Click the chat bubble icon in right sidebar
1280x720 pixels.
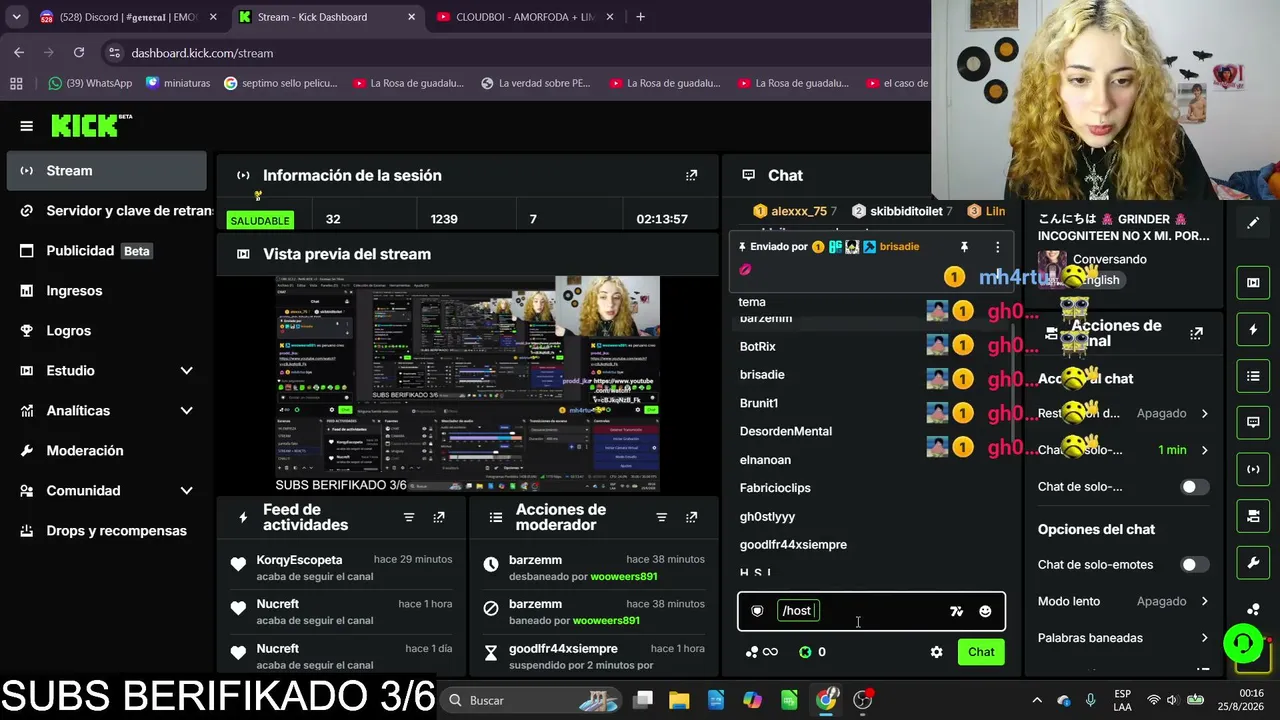pyautogui.click(x=1253, y=422)
